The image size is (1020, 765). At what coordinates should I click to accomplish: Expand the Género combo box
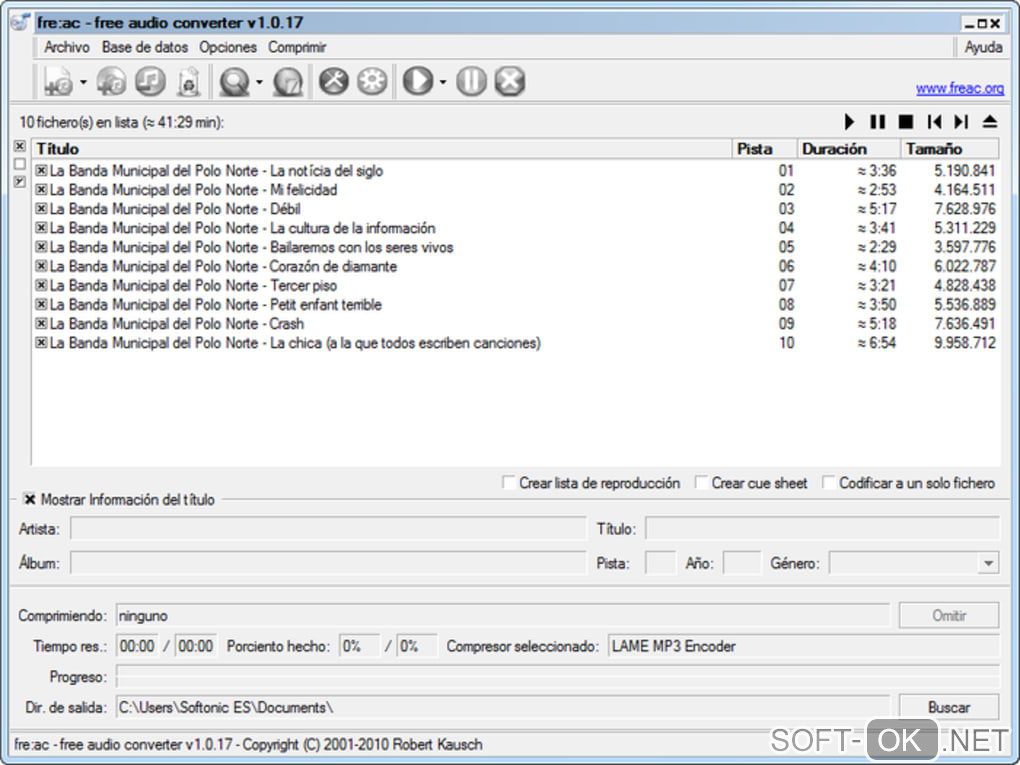(x=988, y=563)
